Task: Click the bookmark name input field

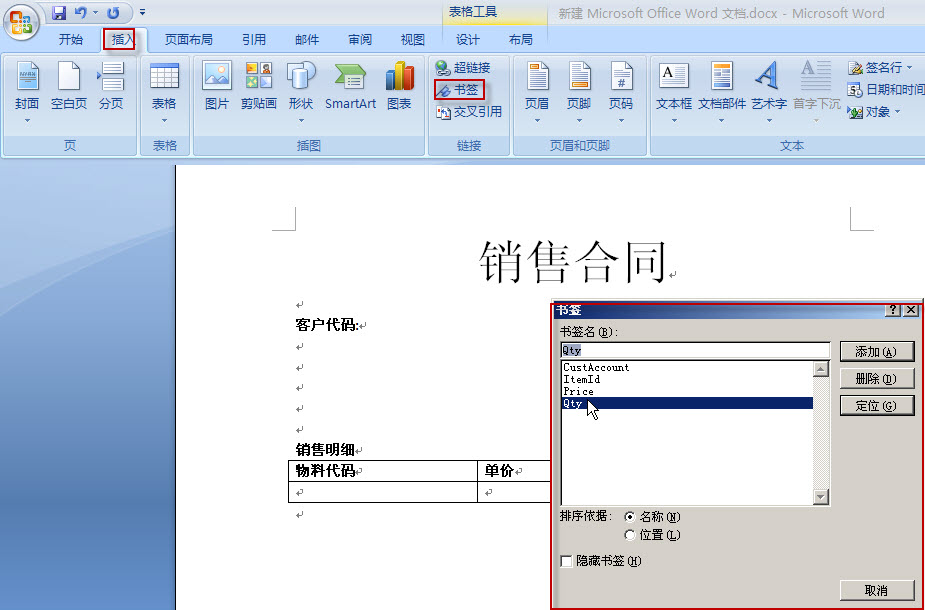Action: [x=695, y=350]
